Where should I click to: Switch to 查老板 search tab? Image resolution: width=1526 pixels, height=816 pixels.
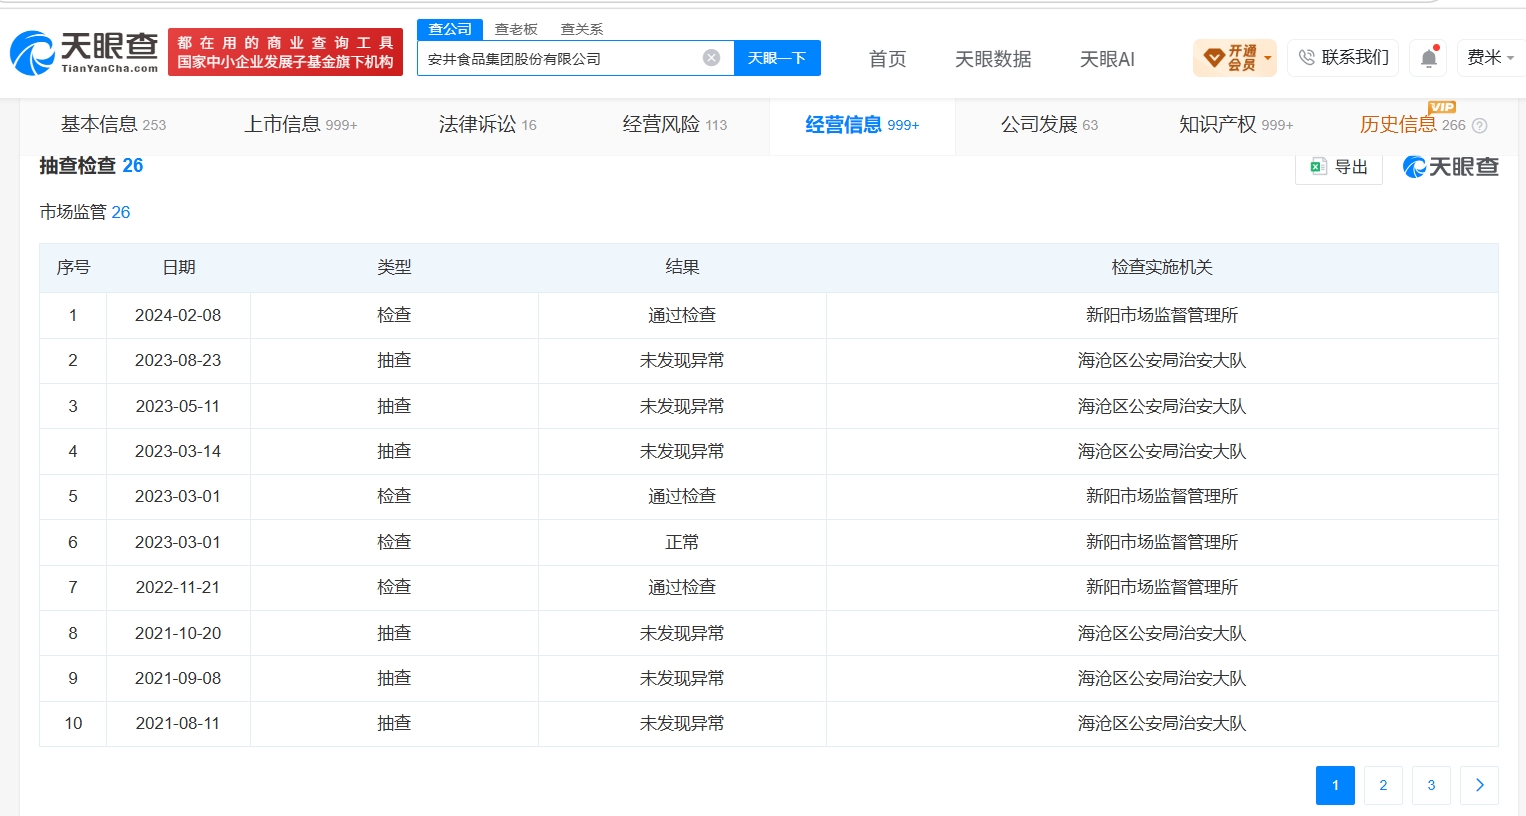pyautogui.click(x=516, y=29)
